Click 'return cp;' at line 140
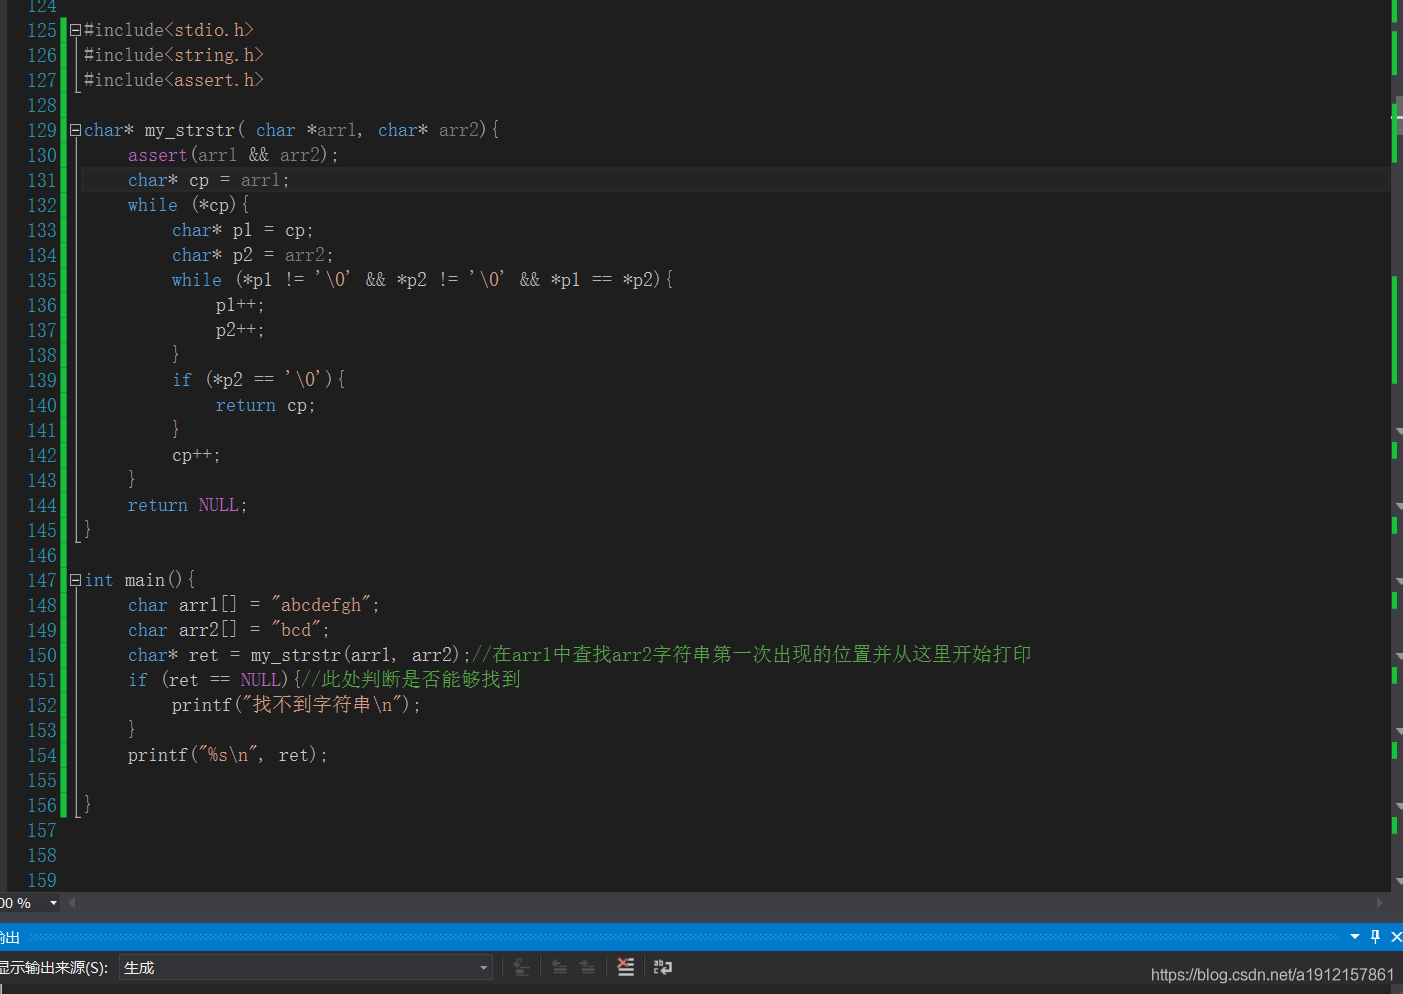 (265, 405)
